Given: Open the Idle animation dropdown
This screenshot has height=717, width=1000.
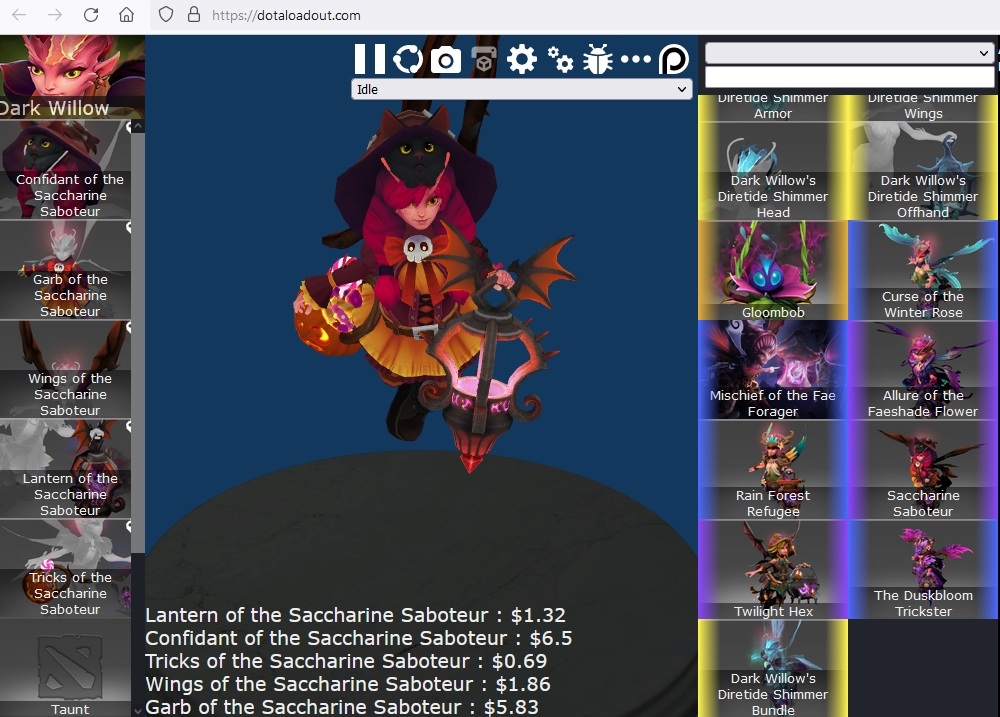Looking at the screenshot, I should click(522, 89).
